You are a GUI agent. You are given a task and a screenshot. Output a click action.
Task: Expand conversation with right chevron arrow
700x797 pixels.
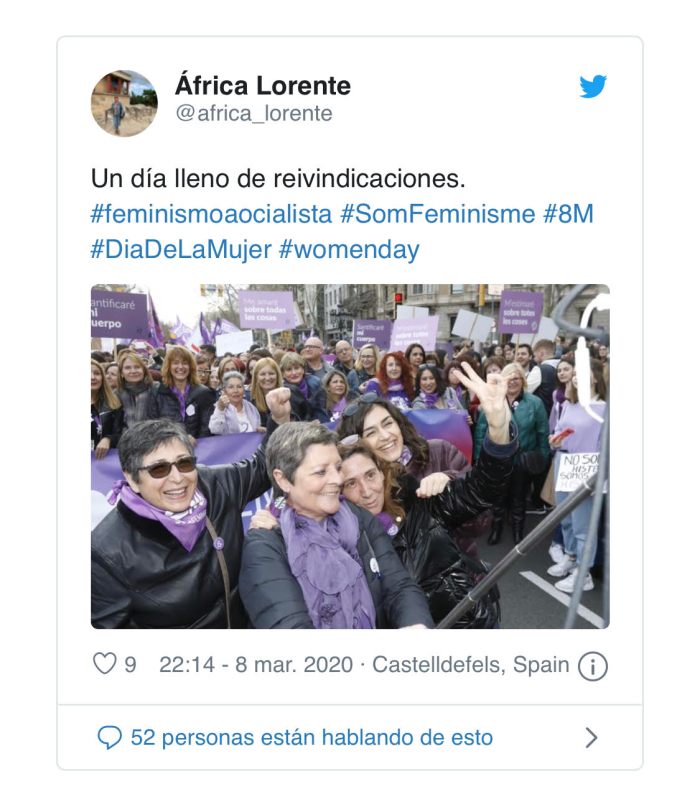(x=591, y=738)
